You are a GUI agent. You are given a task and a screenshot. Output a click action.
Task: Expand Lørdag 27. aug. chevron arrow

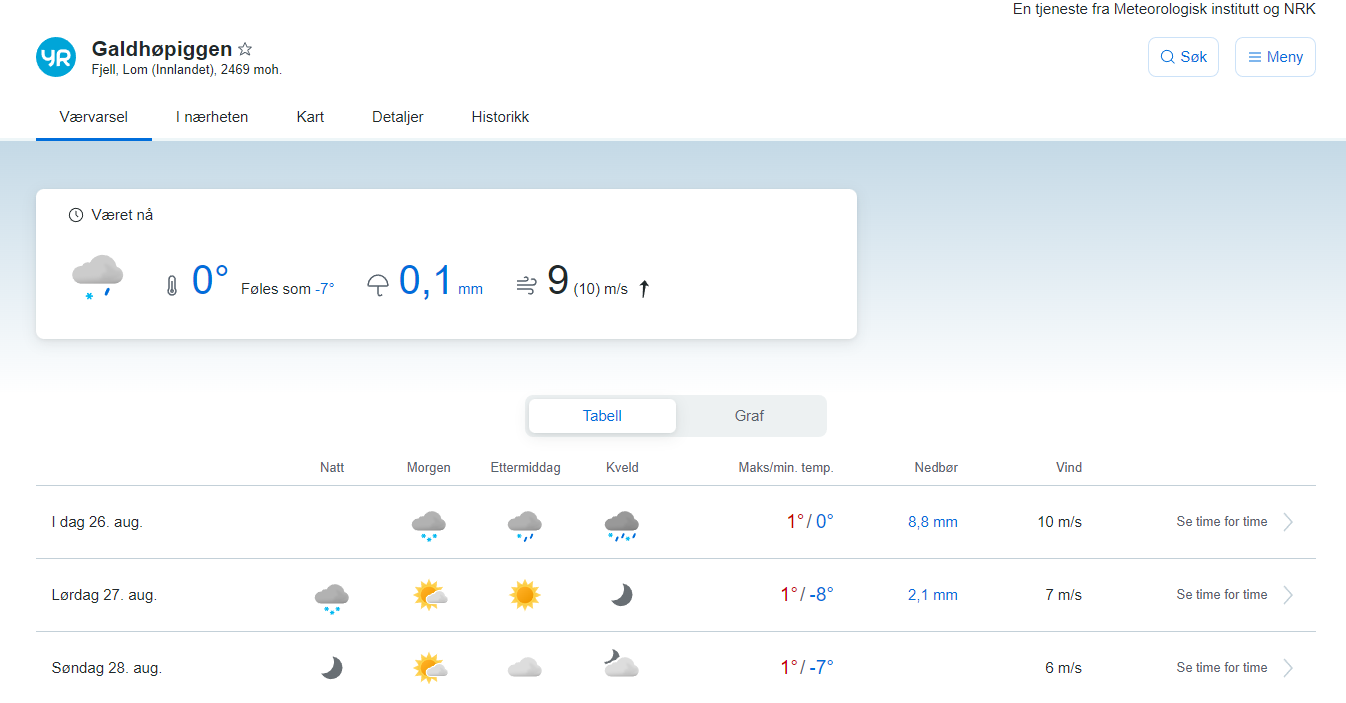(x=1288, y=595)
